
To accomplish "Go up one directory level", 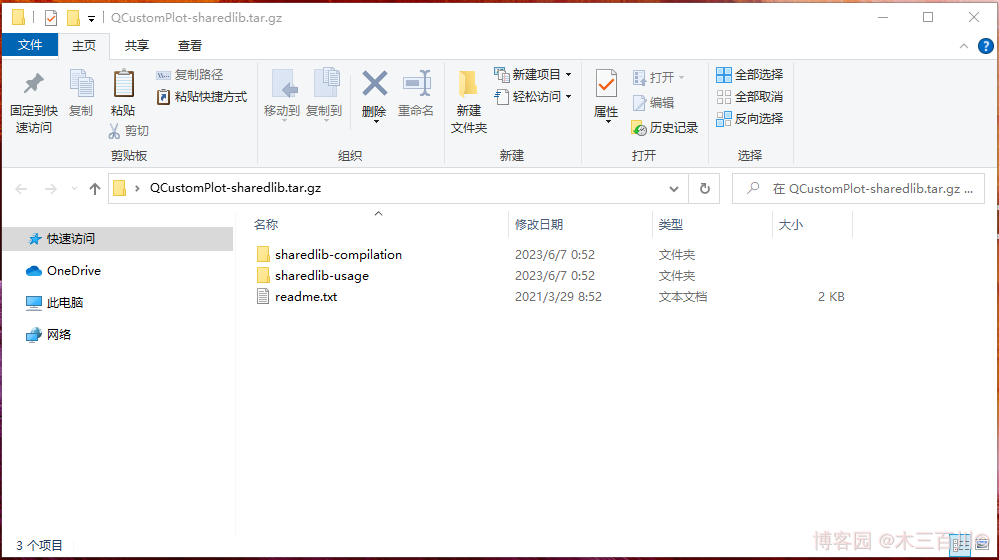I will tap(95, 188).
